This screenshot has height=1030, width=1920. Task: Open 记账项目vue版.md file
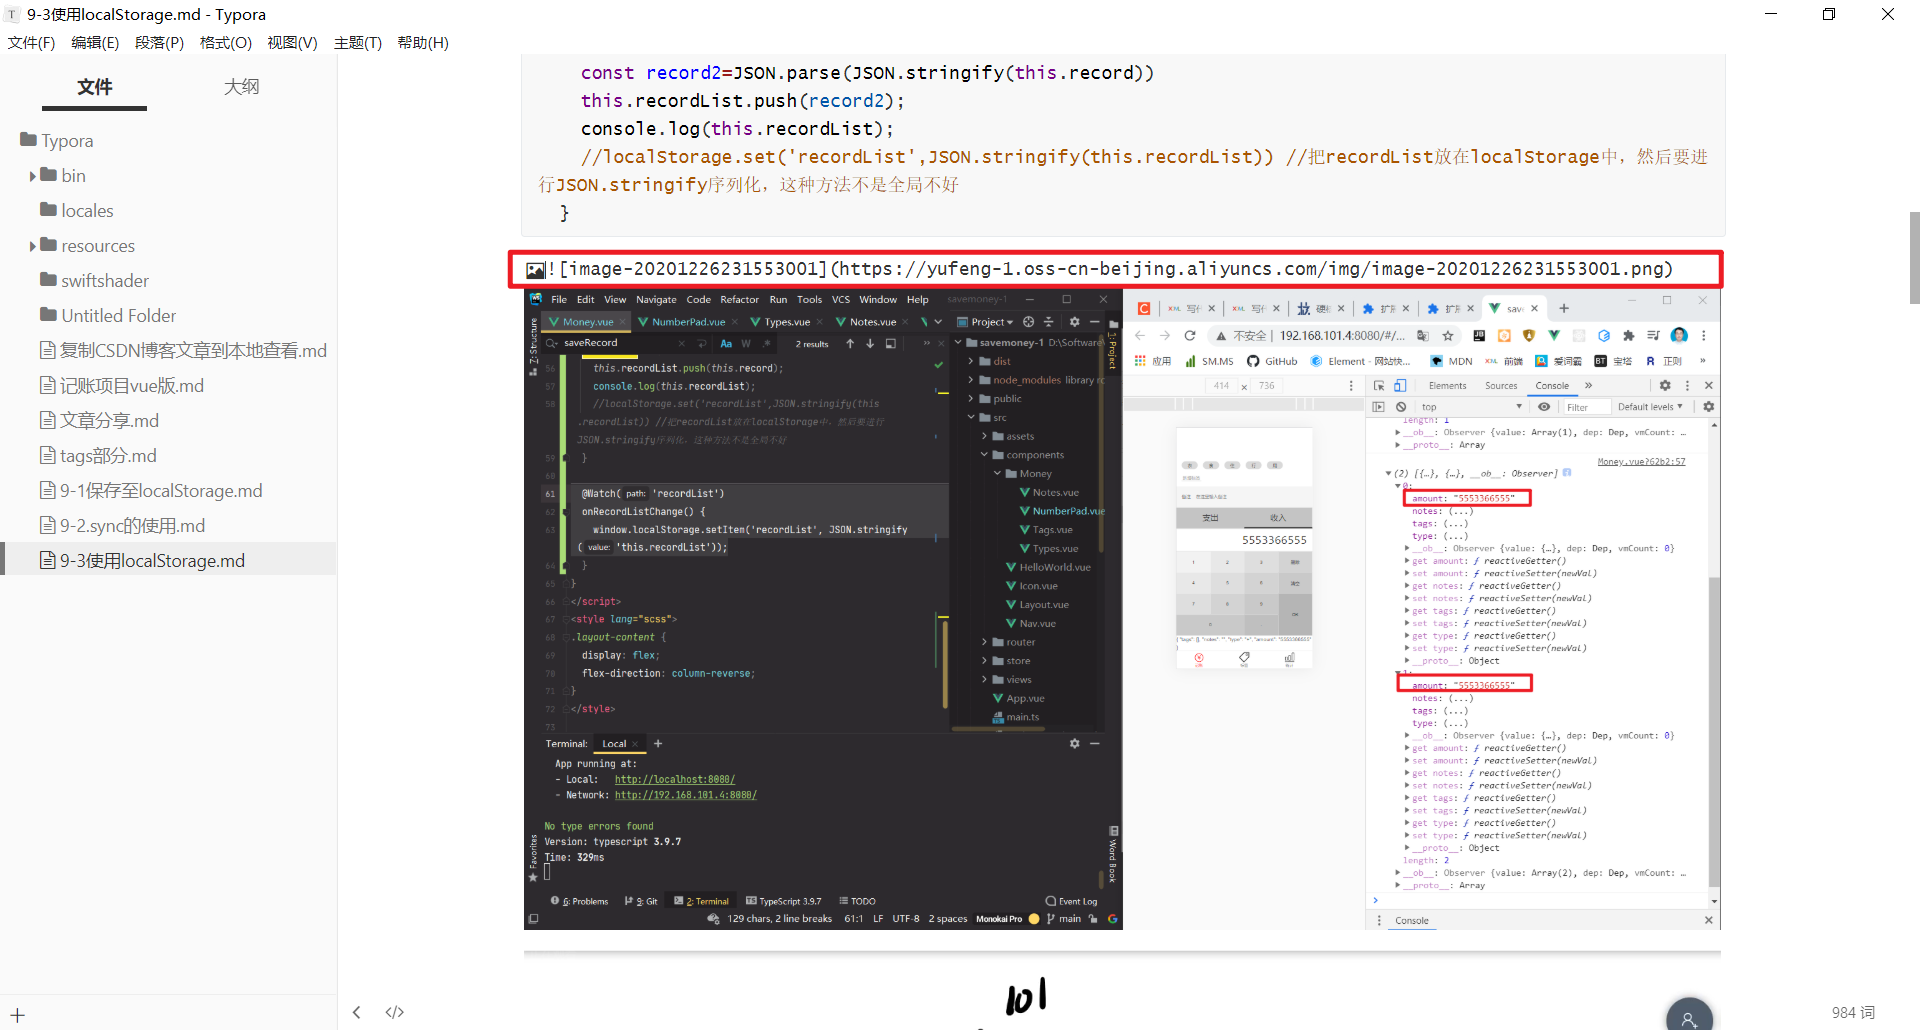122,386
